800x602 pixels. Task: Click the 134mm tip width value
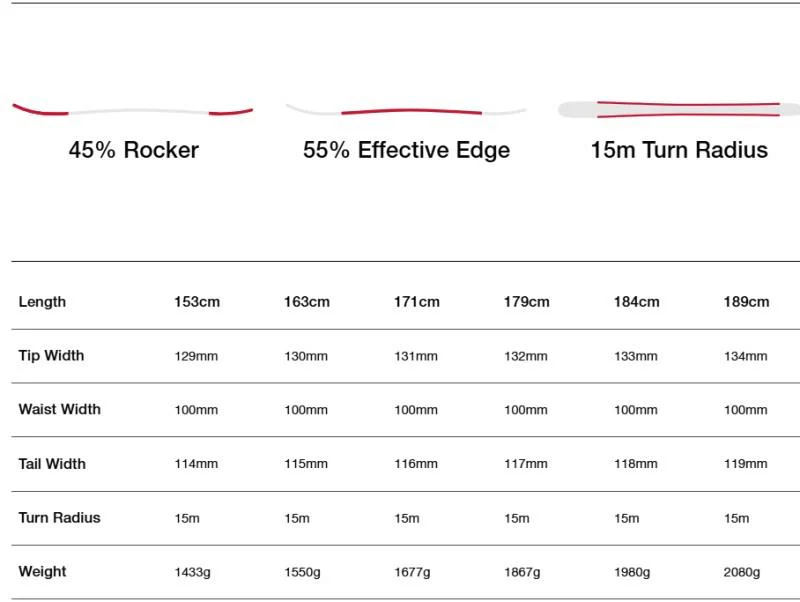(745, 356)
